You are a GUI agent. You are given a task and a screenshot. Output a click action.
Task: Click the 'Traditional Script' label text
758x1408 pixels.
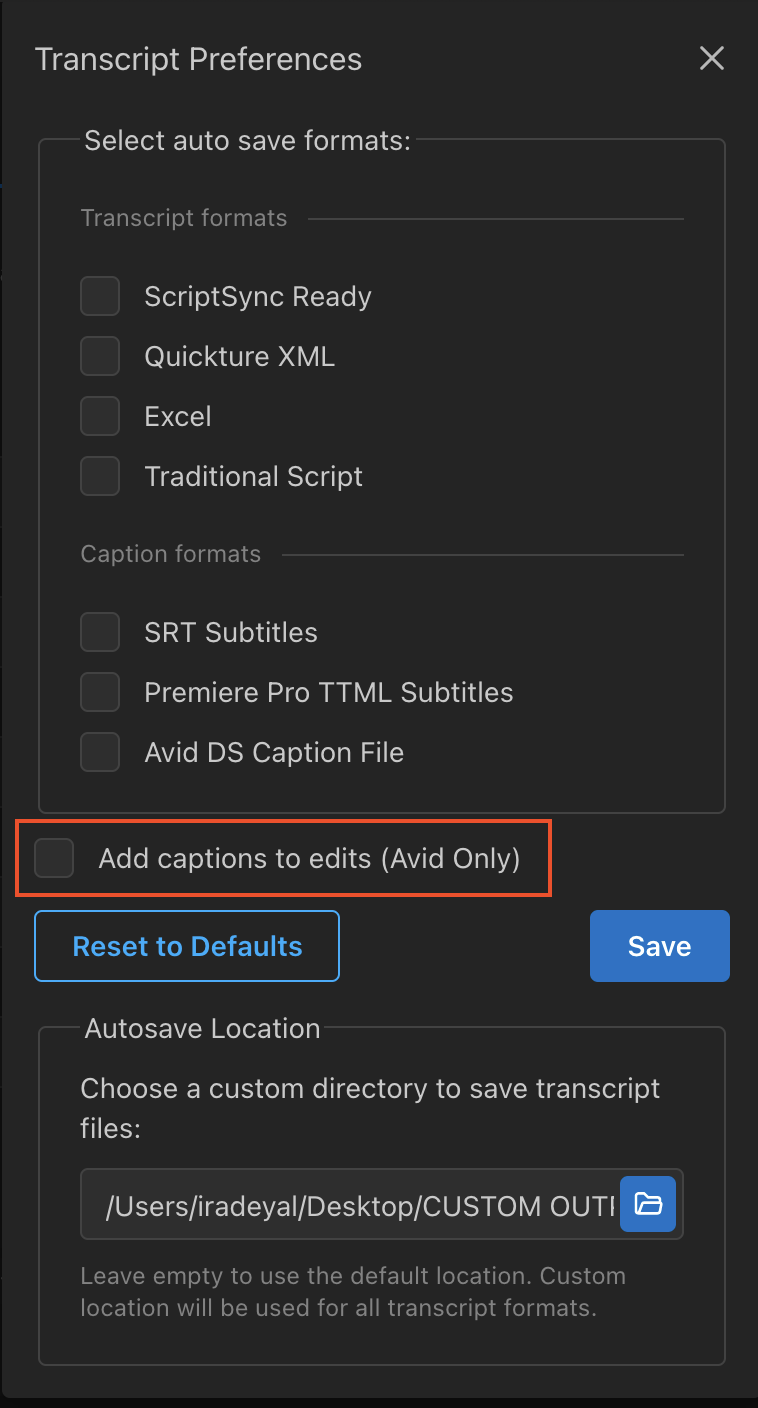coord(253,476)
